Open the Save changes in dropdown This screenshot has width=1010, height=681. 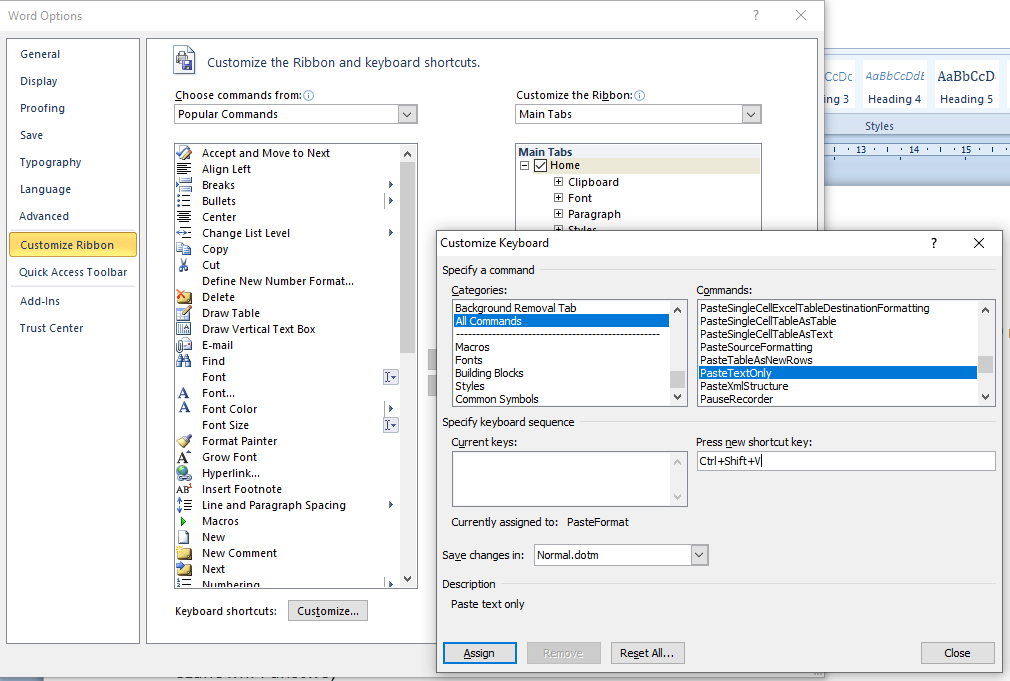(x=699, y=555)
